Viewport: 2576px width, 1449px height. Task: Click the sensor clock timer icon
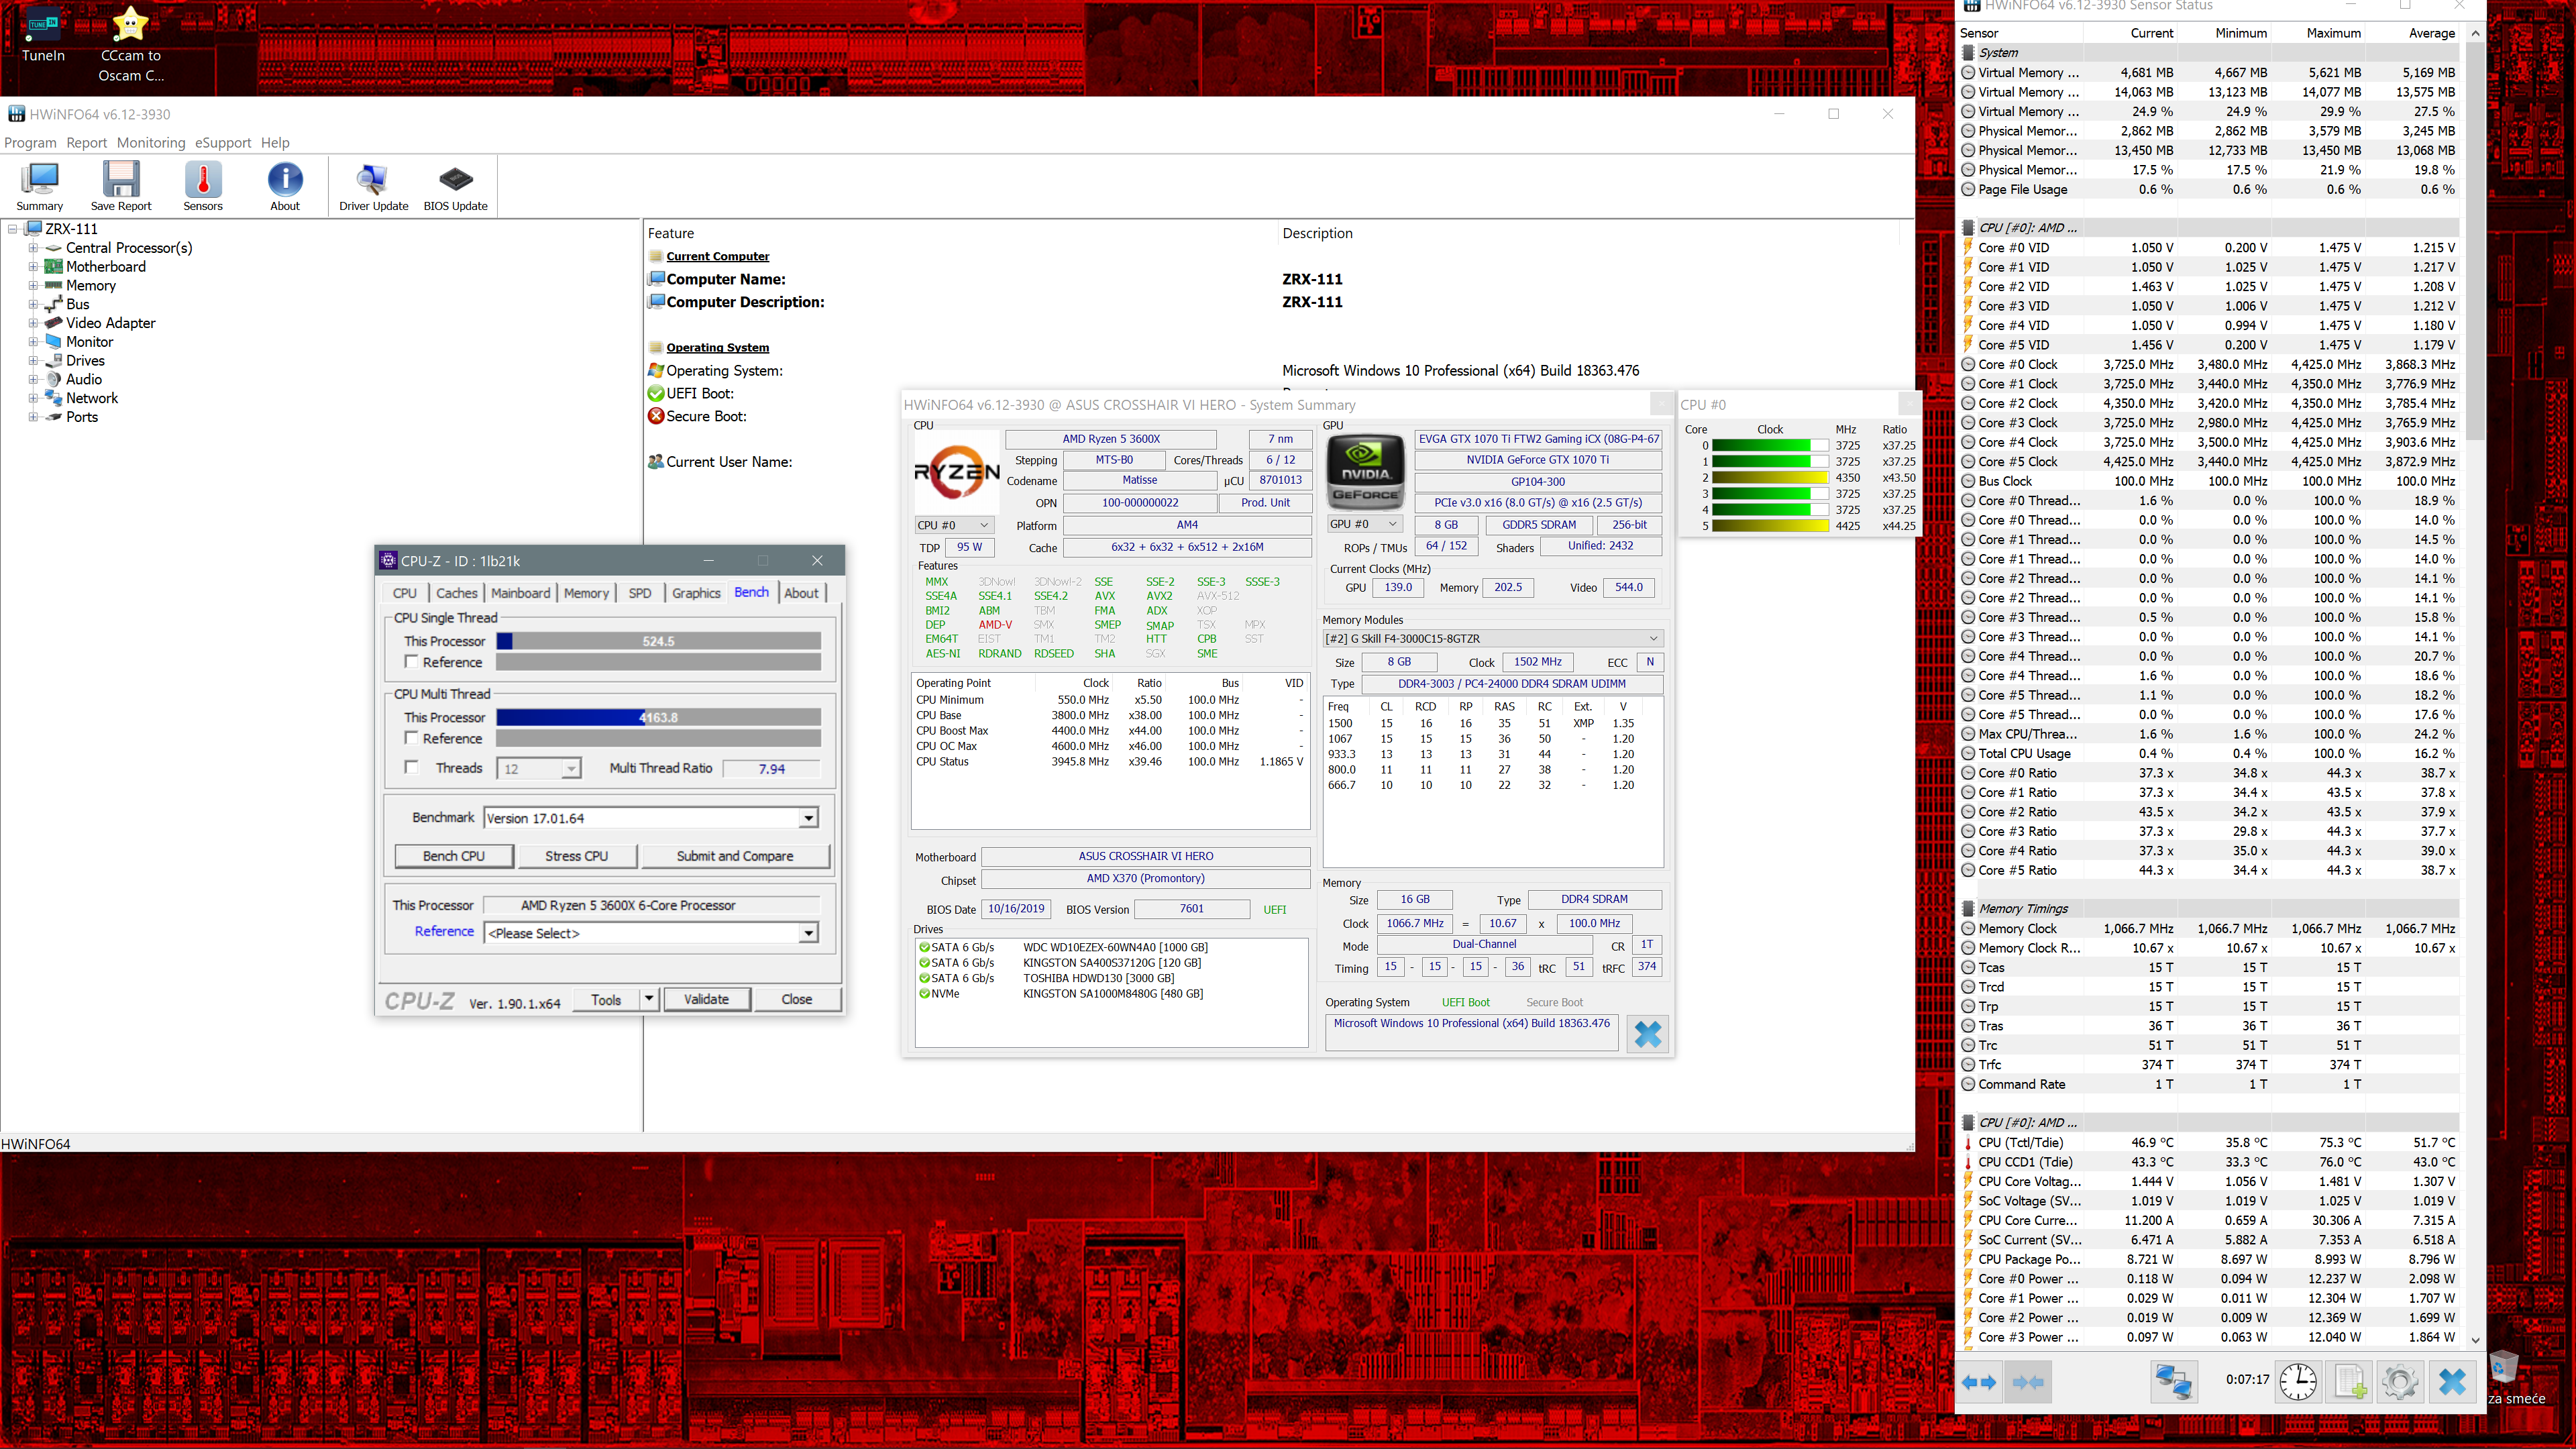click(x=2298, y=1382)
